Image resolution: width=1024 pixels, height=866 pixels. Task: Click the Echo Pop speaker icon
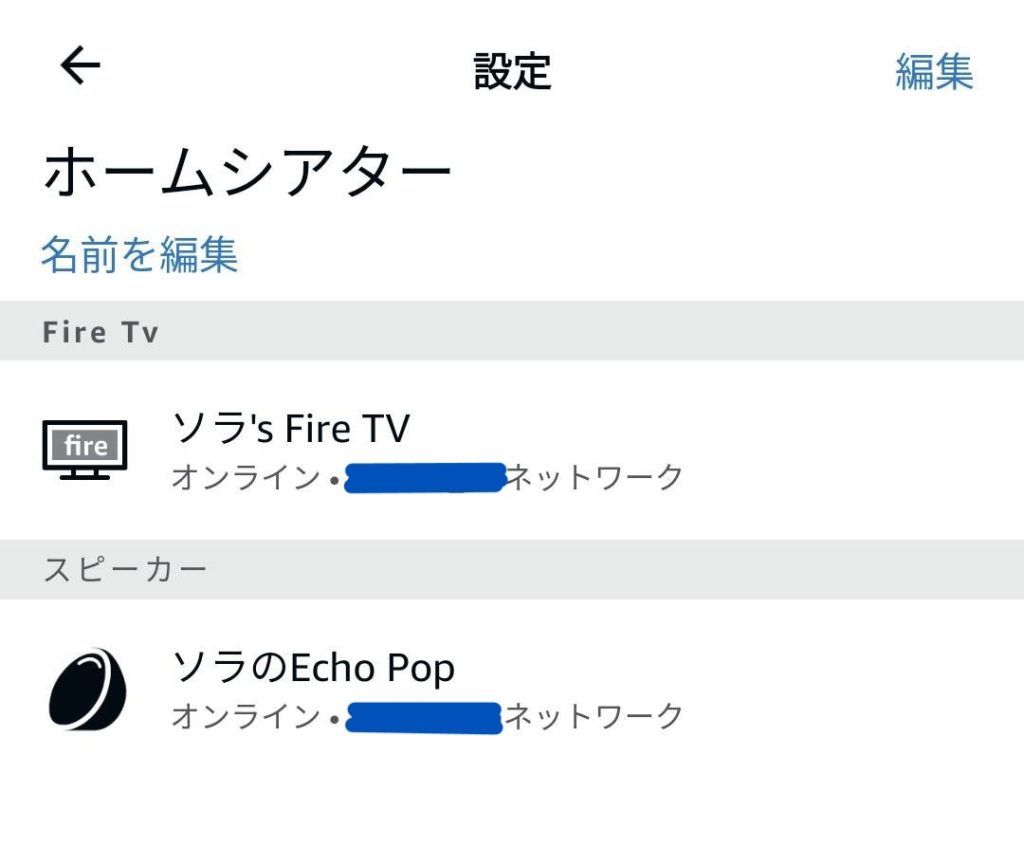pos(88,689)
